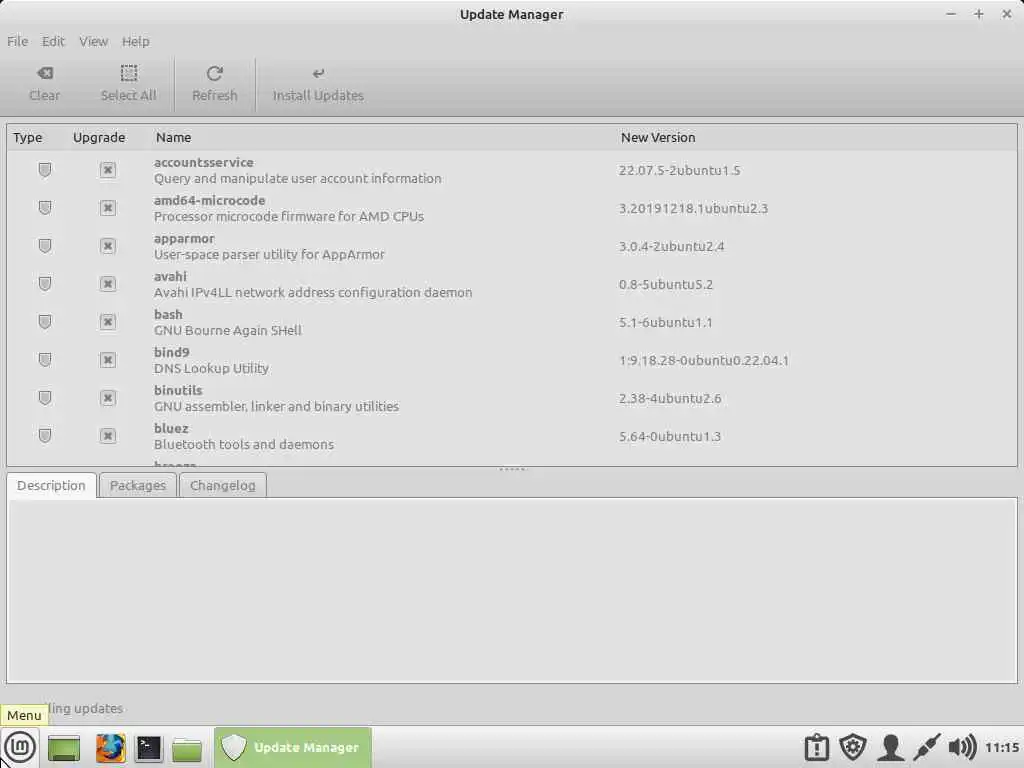1024x768 pixels.
Task: Open the Help menu
Action: 136,41
